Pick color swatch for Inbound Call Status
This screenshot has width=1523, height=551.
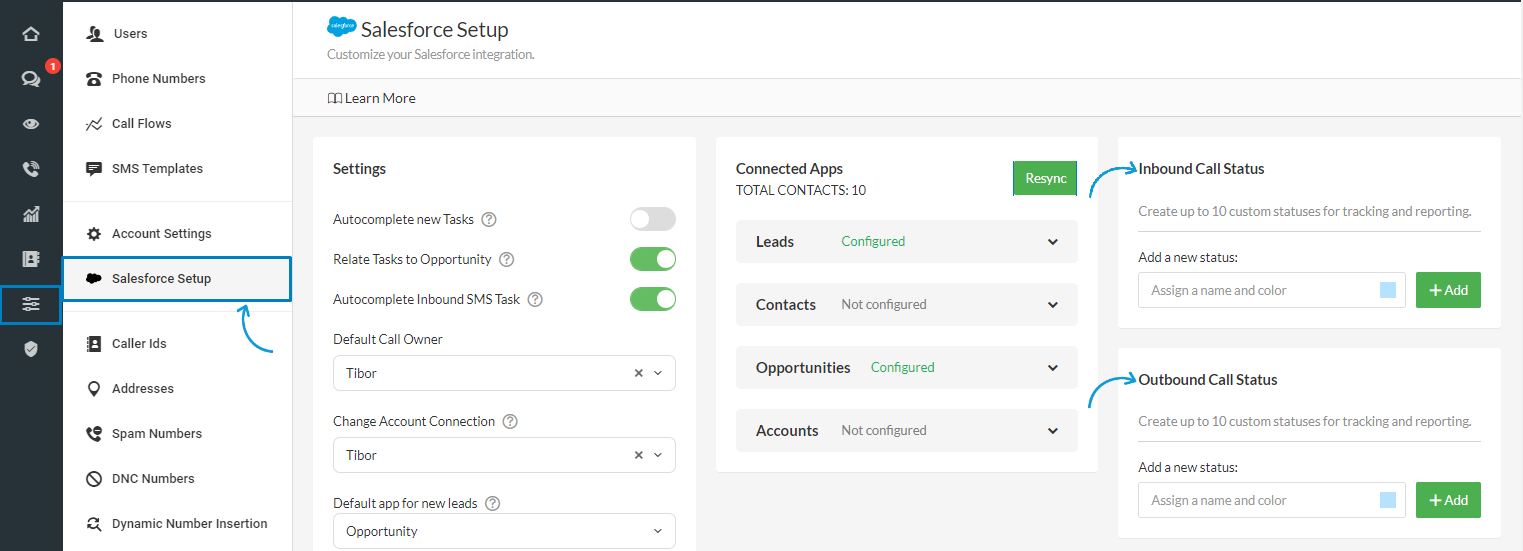[x=1387, y=290]
